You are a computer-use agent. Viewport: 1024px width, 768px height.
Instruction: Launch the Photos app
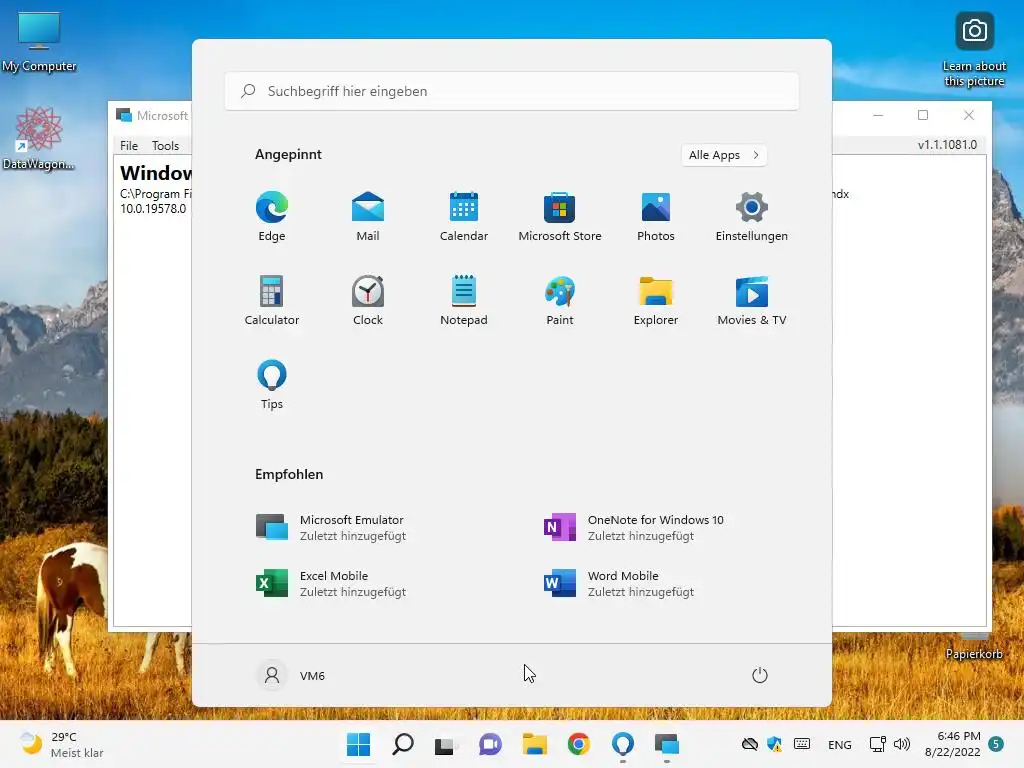[x=656, y=217]
